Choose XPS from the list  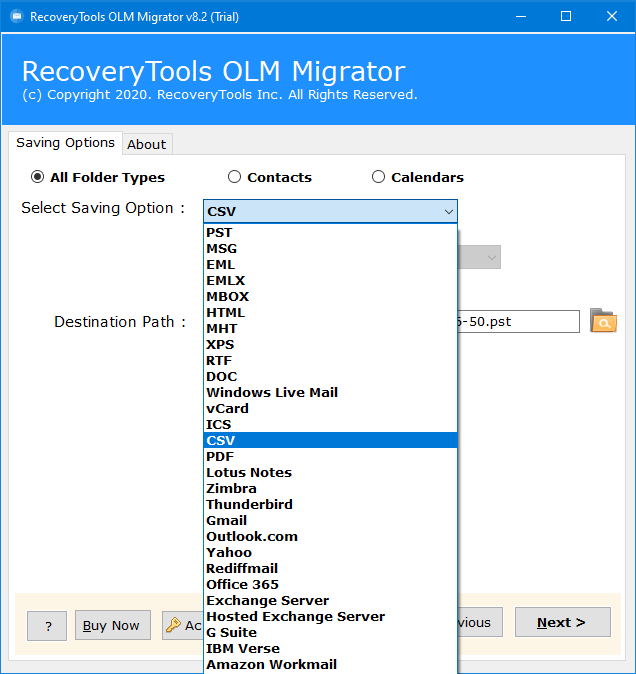tap(330, 344)
